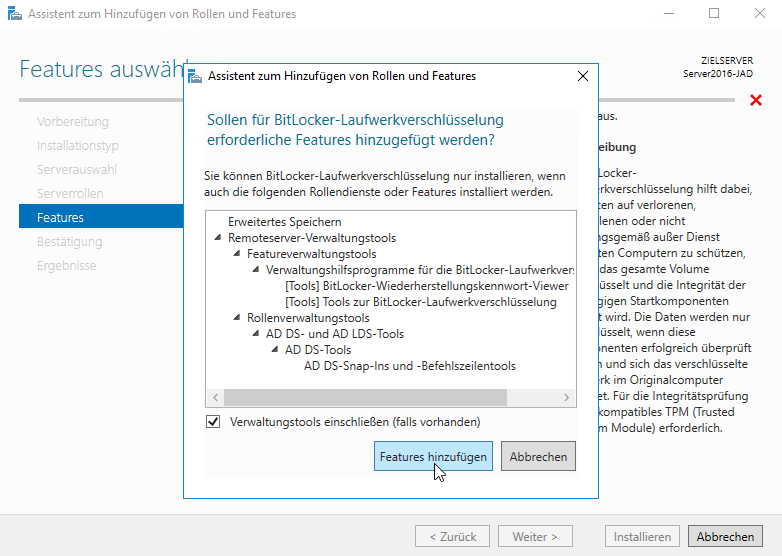Toggle Verwaltungstools einschließen checkbox
782x556 pixels.
point(213,422)
